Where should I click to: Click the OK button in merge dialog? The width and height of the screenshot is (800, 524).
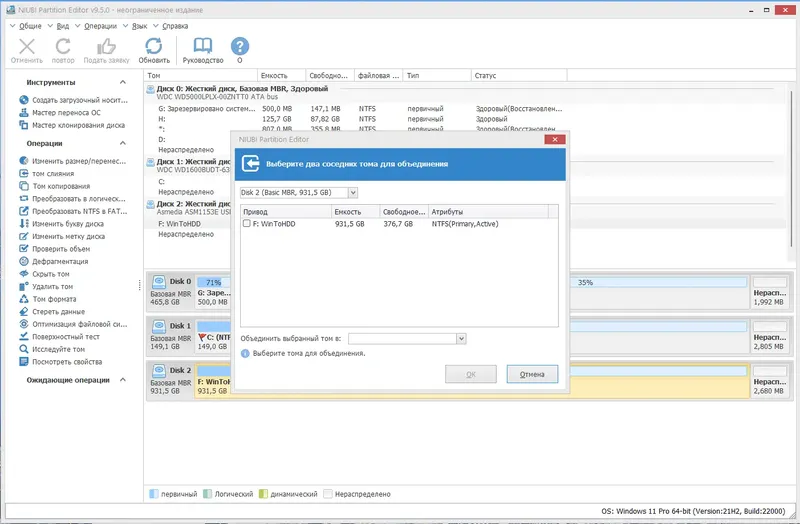pos(471,374)
